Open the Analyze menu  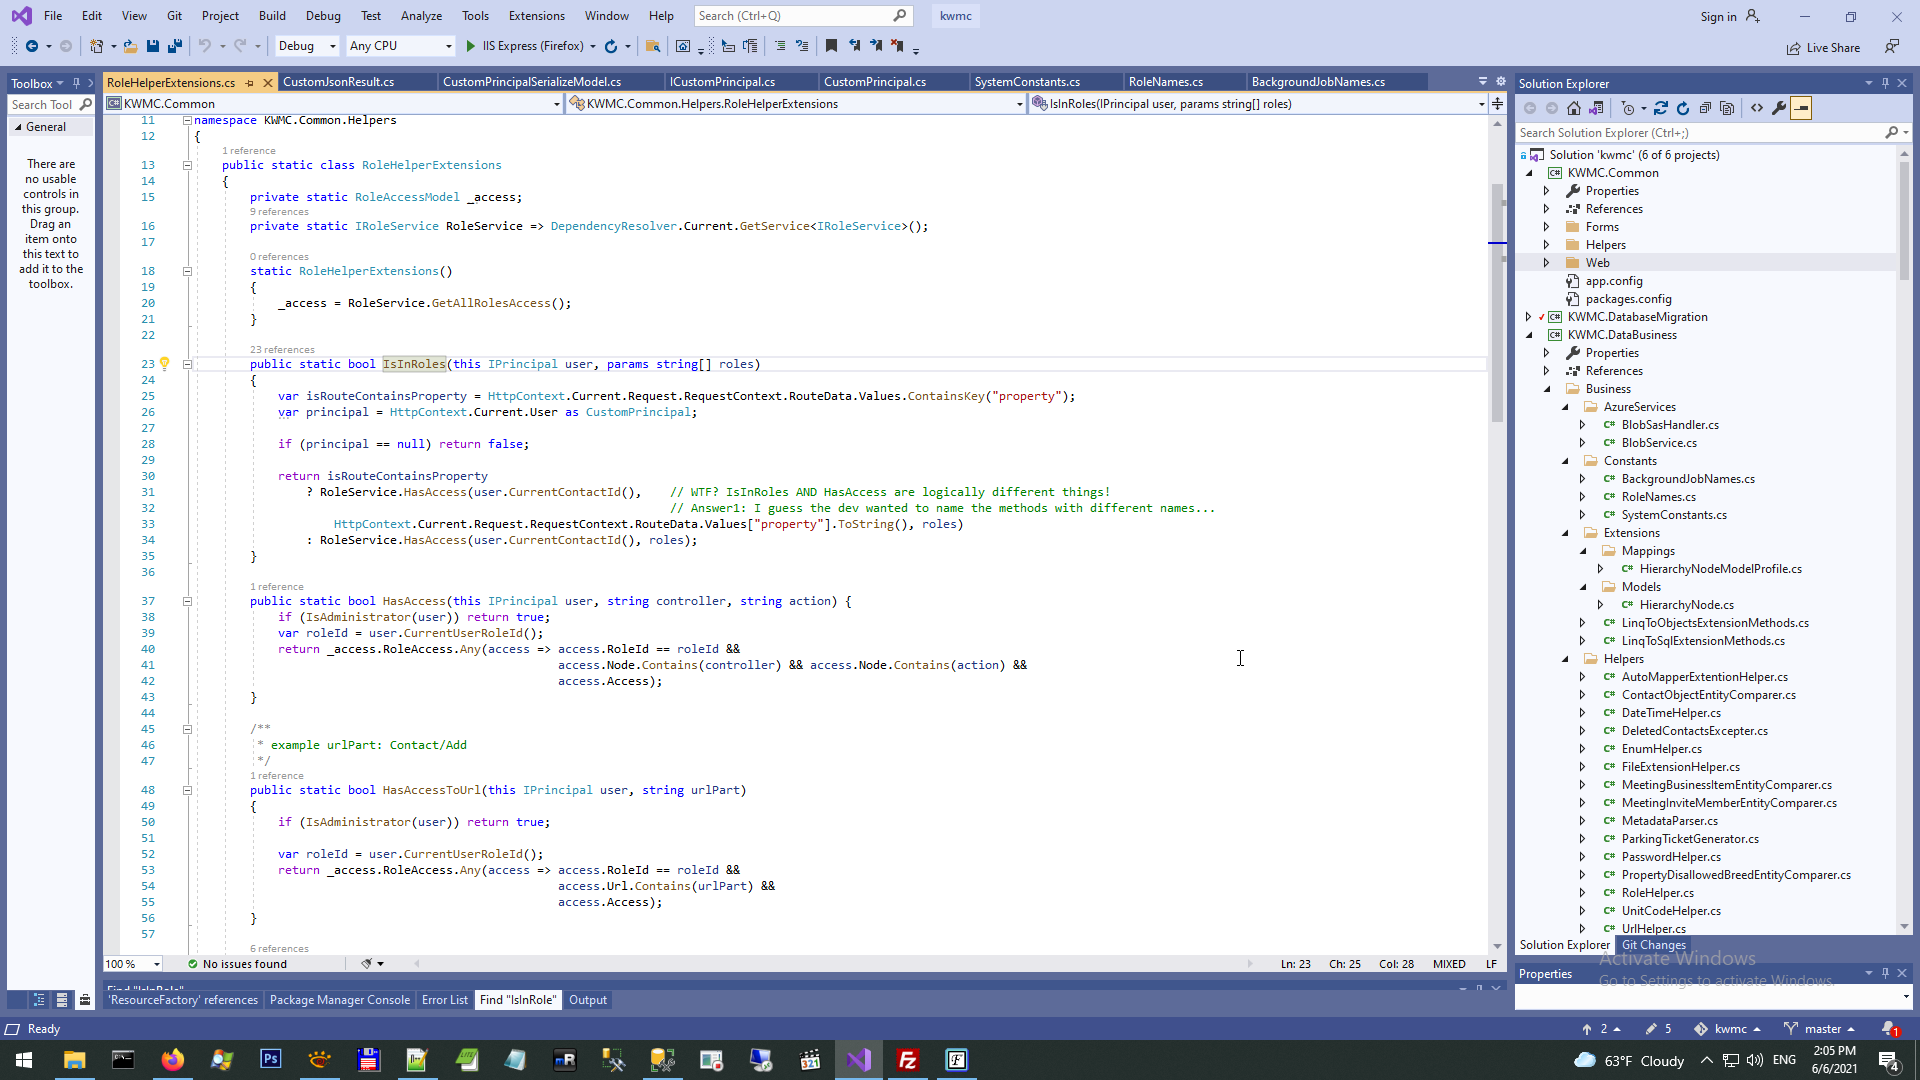(421, 16)
